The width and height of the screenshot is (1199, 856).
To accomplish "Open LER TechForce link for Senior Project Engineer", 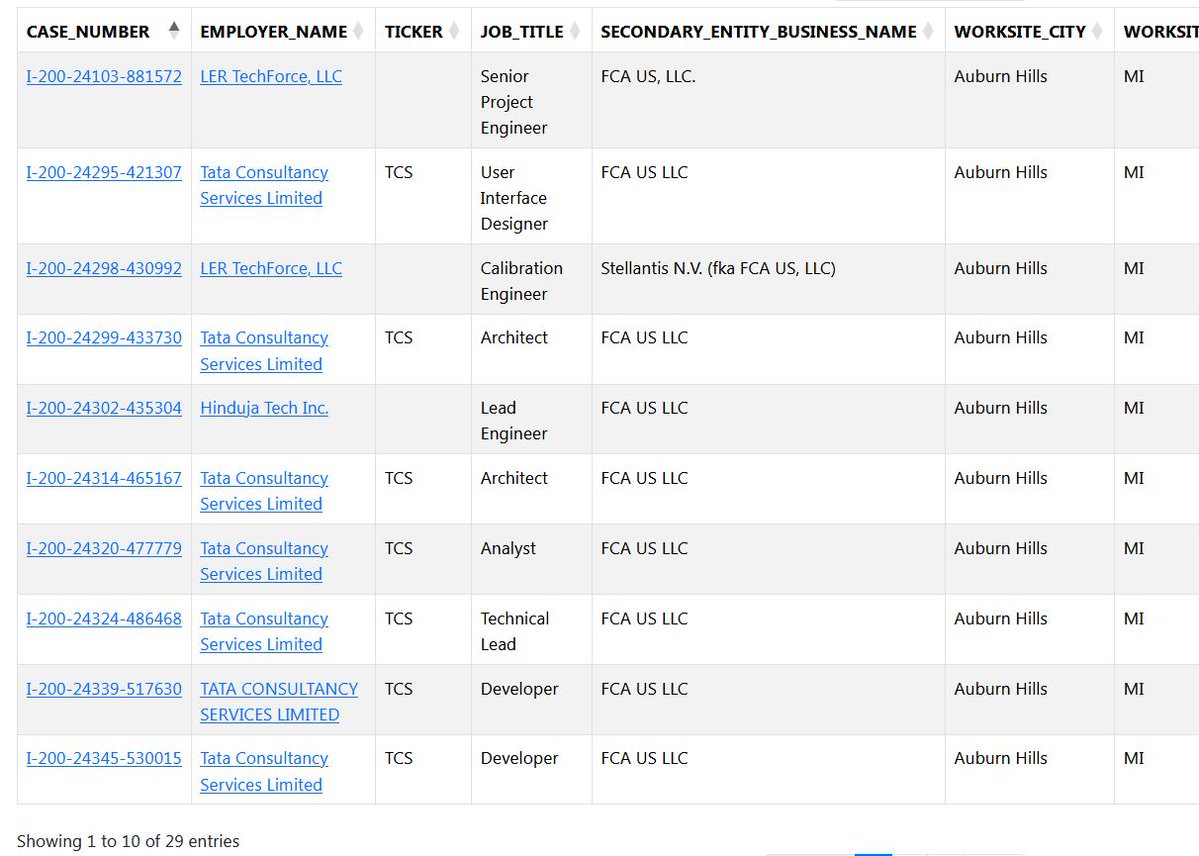I will (271, 76).
